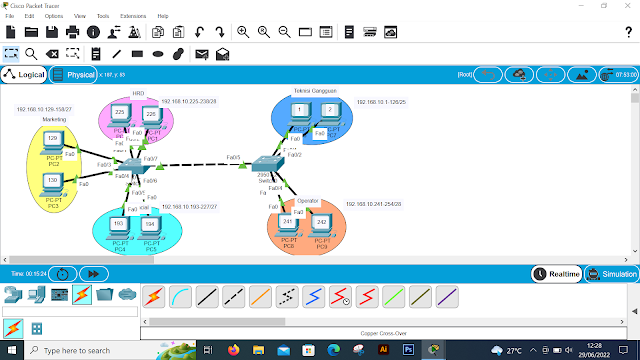Viewport: 640px width, 360px height.
Task: Select Copper Cross-Over dashed cable
Action: coord(233,297)
